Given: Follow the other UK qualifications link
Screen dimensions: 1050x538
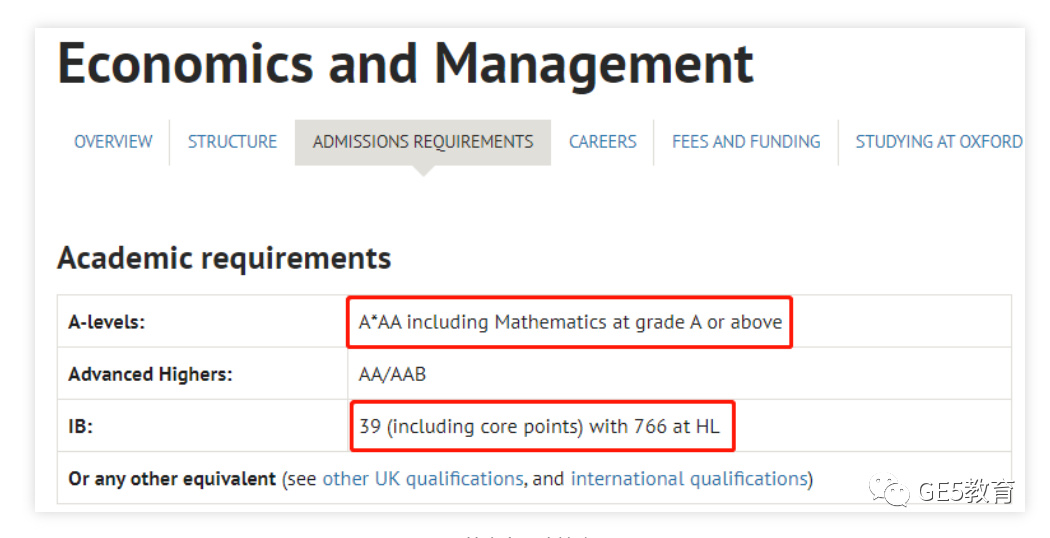Looking at the screenshot, I should pyautogui.click(x=423, y=478).
